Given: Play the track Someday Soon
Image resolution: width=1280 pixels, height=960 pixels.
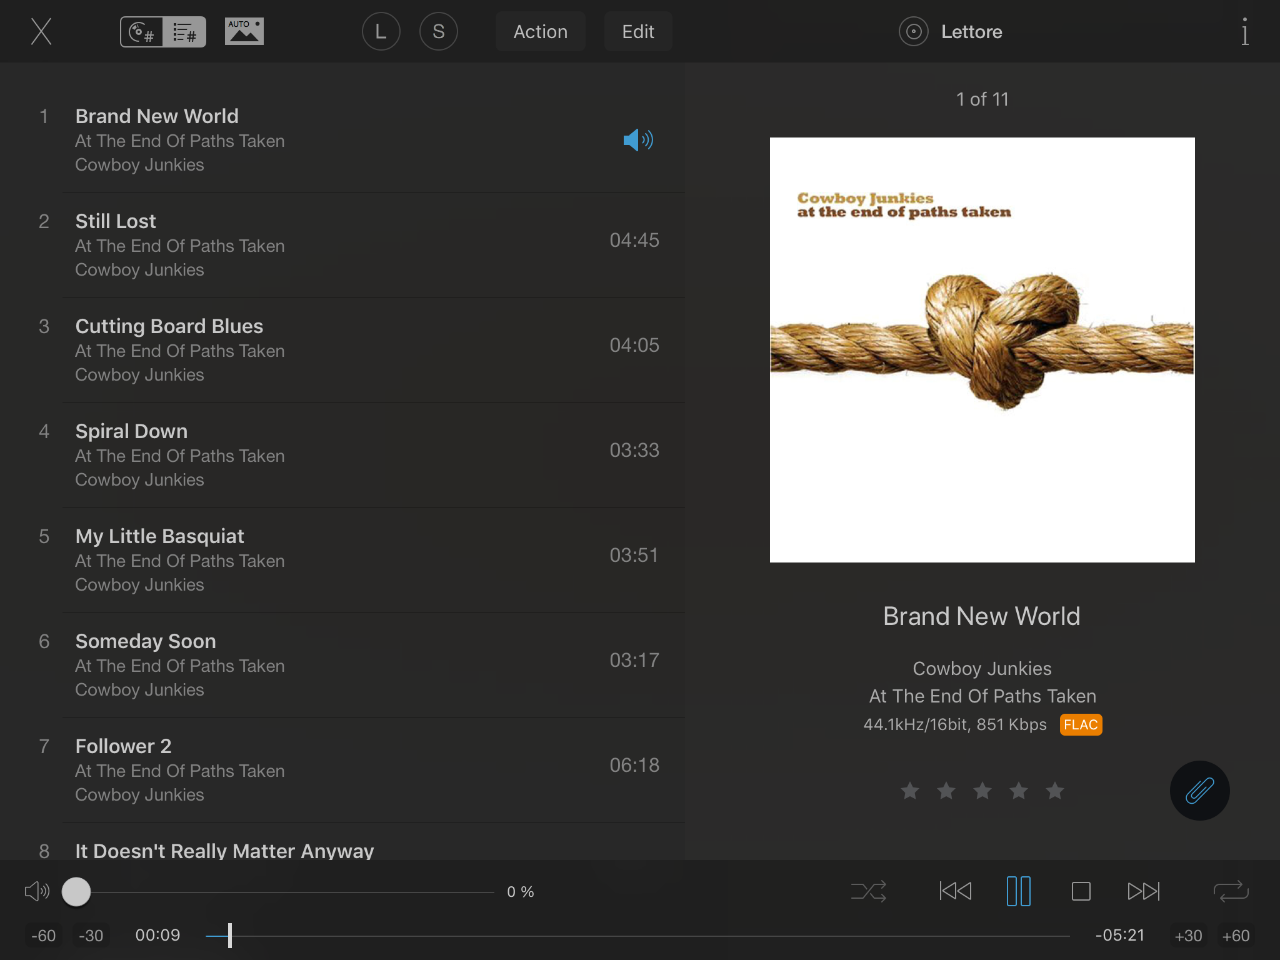Looking at the screenshot, I should 343,665.
